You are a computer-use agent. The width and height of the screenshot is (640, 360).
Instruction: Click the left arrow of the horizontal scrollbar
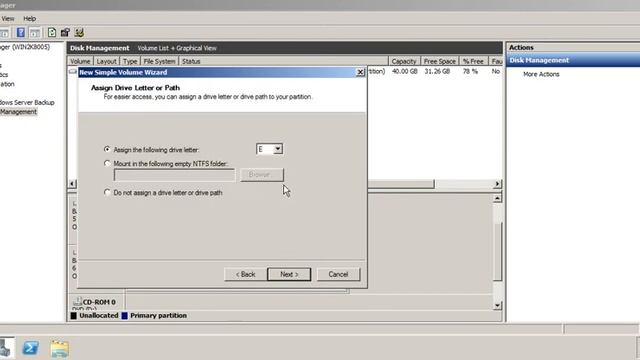pyautogui.click(x=72, y=184)
